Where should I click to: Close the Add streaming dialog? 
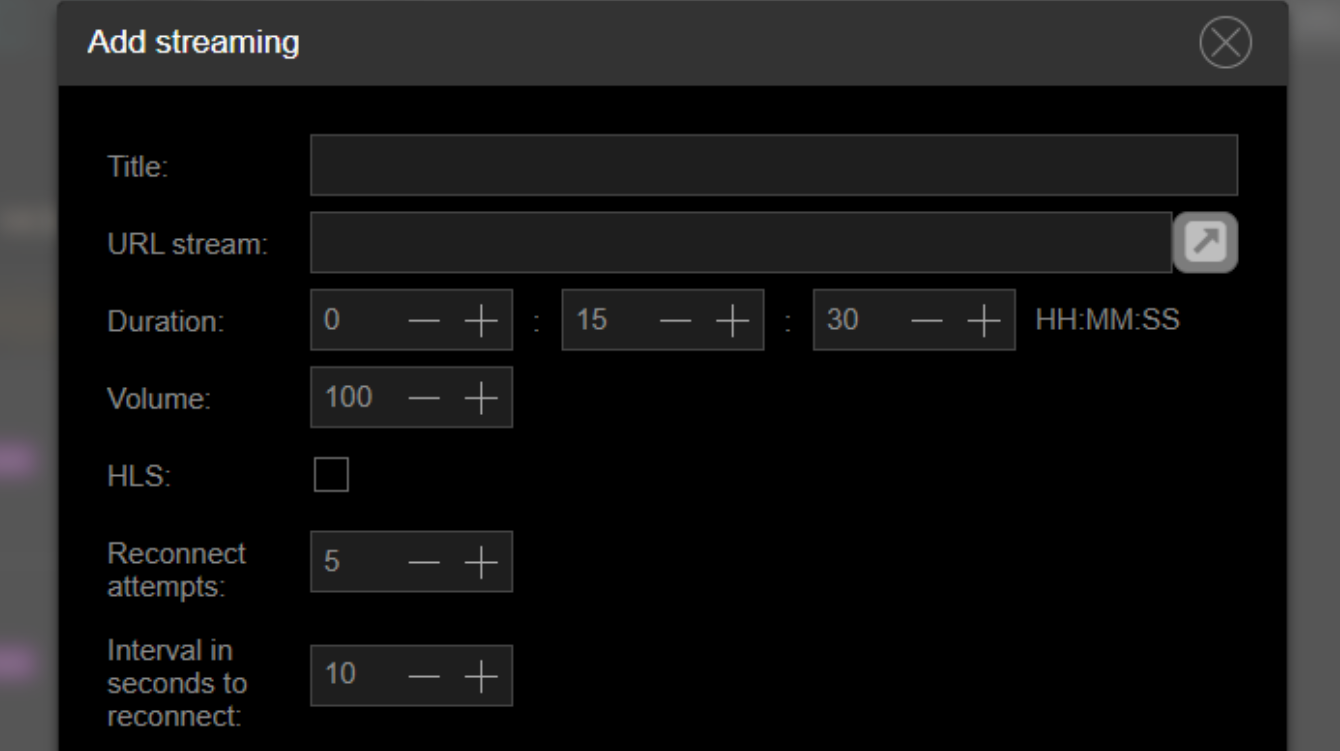coord(1225,43)
